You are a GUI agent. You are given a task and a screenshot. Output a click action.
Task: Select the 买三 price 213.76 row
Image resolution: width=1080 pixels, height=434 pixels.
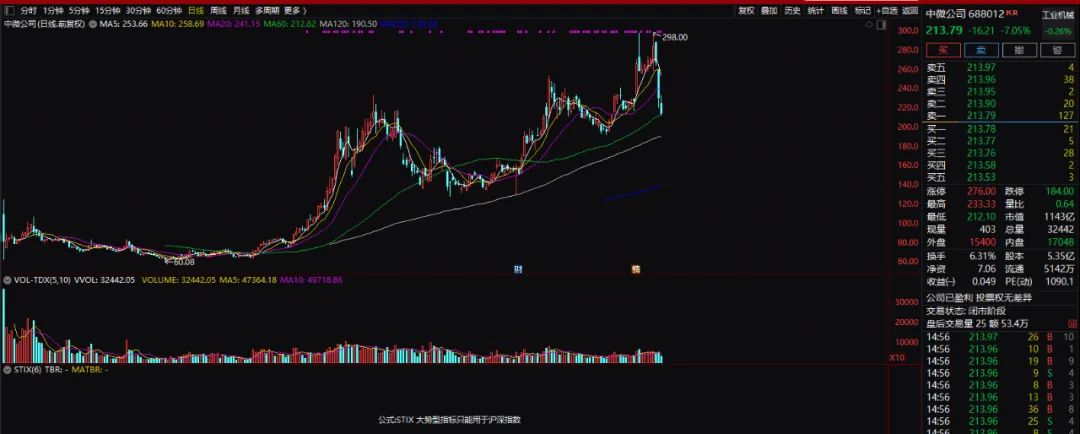[x=999, y=153]
